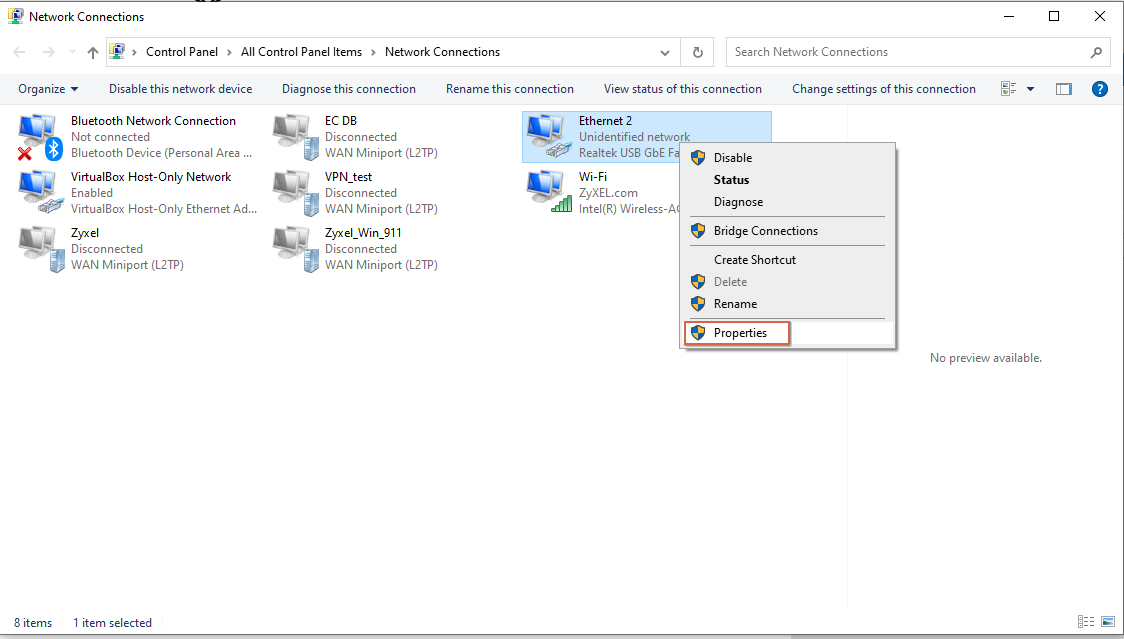Choose Bridge Connections from context menu
This screenshot has height=639, width=1124.
point(787,231)
